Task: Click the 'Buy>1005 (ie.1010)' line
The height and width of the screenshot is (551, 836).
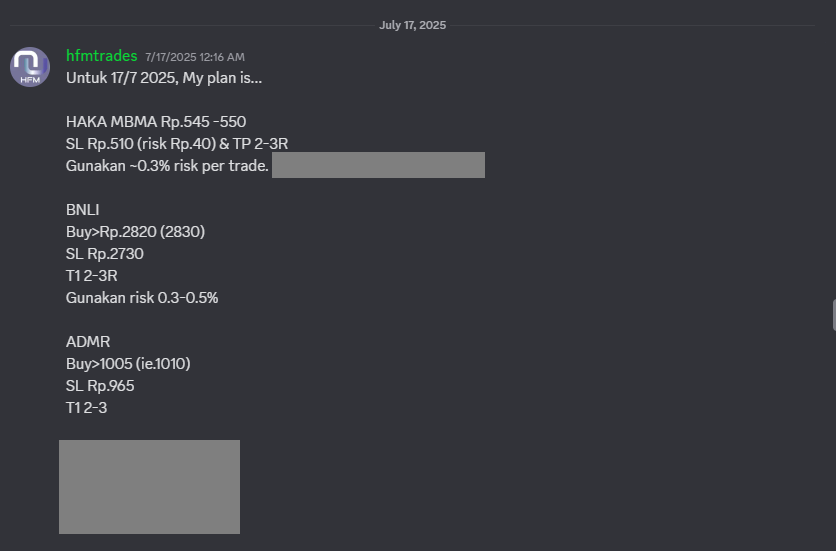Action: point(128,364)
